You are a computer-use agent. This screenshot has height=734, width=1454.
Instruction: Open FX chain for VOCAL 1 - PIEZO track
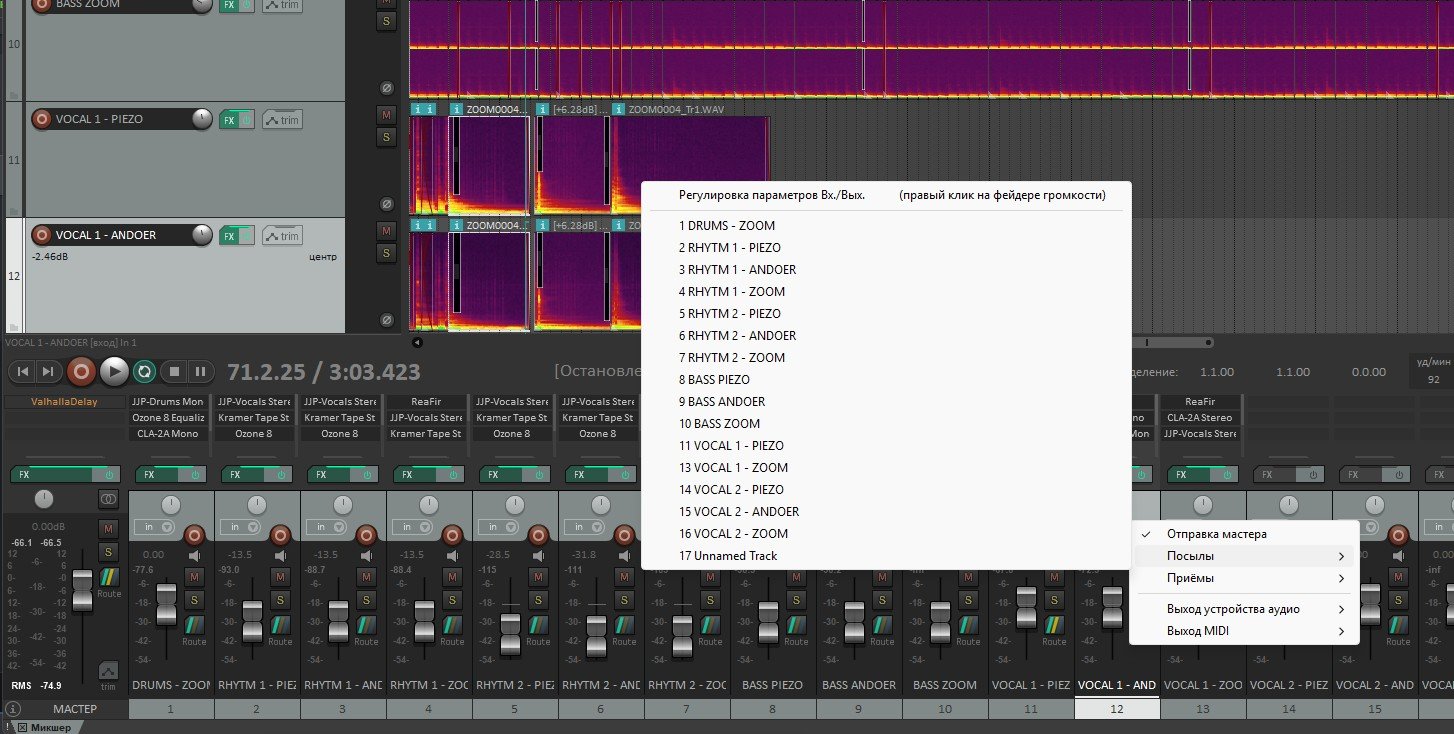pos(229,120)
